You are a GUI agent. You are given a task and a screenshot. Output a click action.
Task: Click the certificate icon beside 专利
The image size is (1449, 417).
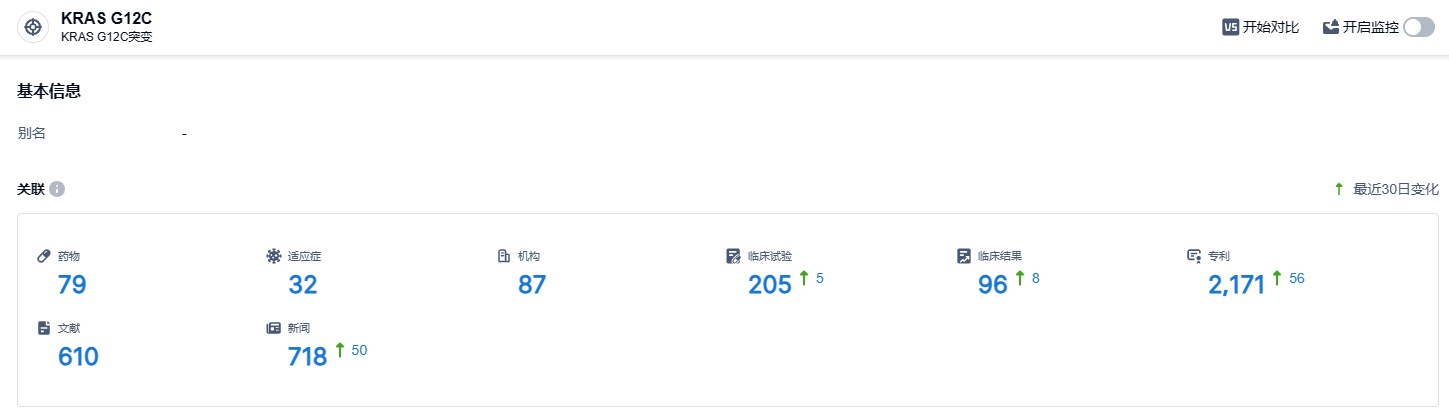(1194, 256)
